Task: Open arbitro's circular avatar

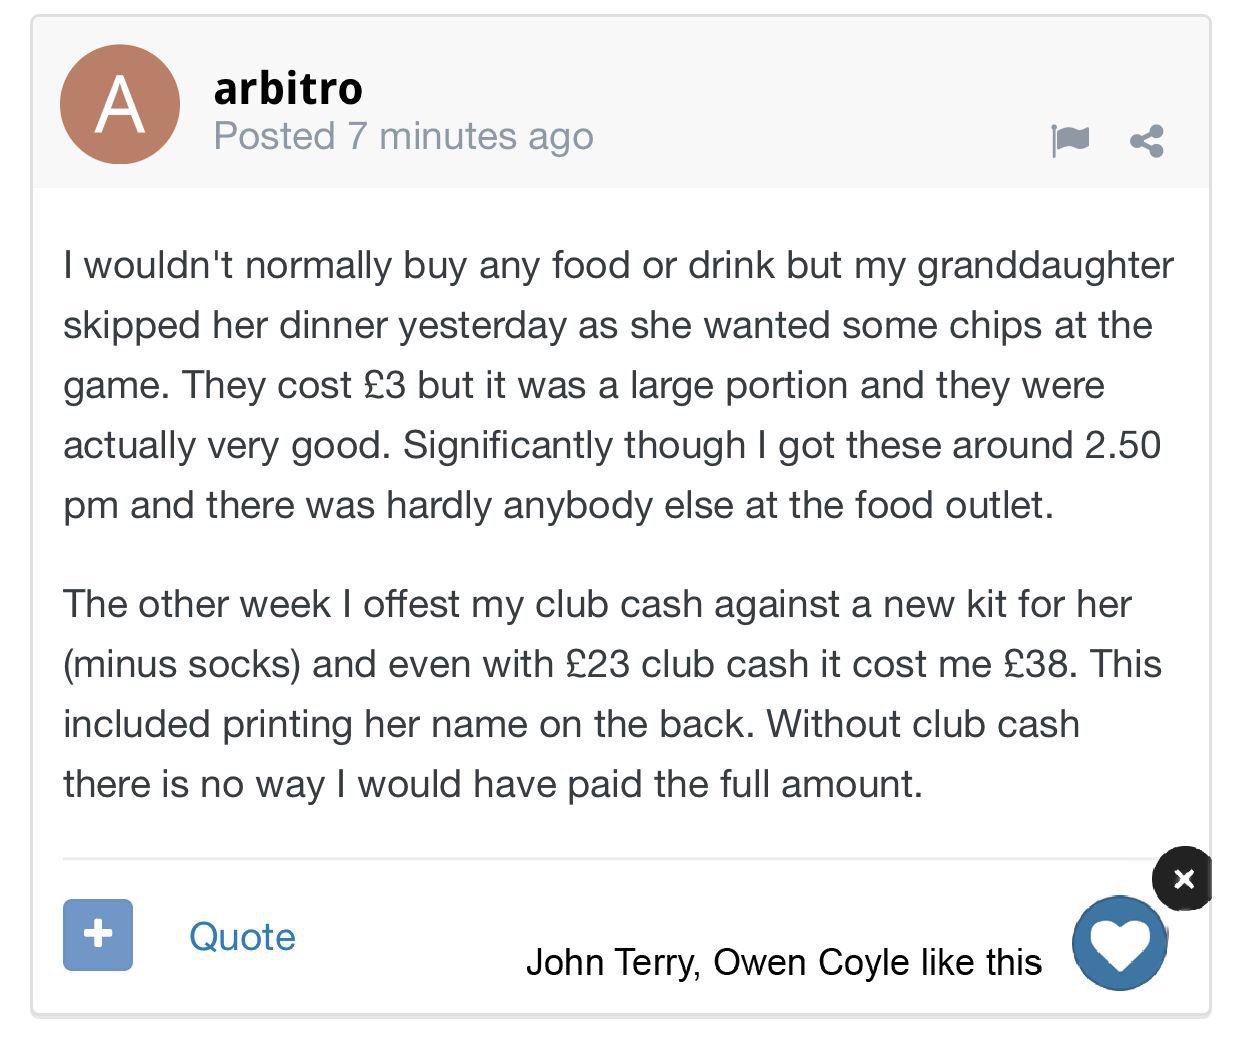Action: (x=120, y=105)
